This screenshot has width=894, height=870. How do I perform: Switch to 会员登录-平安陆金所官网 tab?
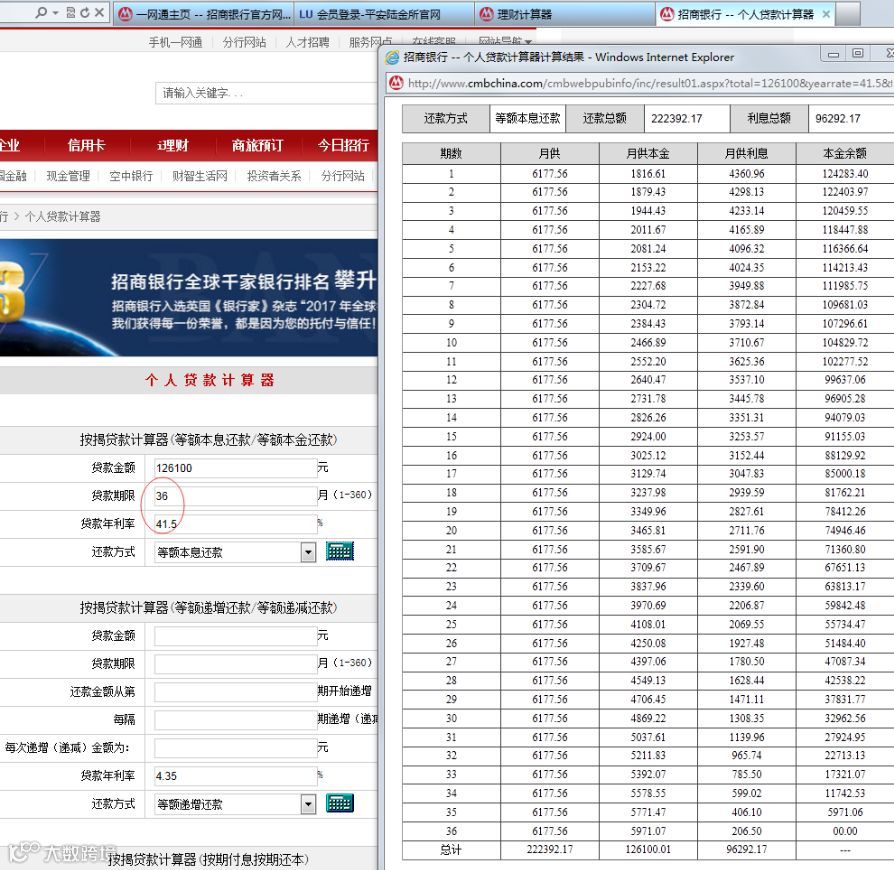coord(384,14)
